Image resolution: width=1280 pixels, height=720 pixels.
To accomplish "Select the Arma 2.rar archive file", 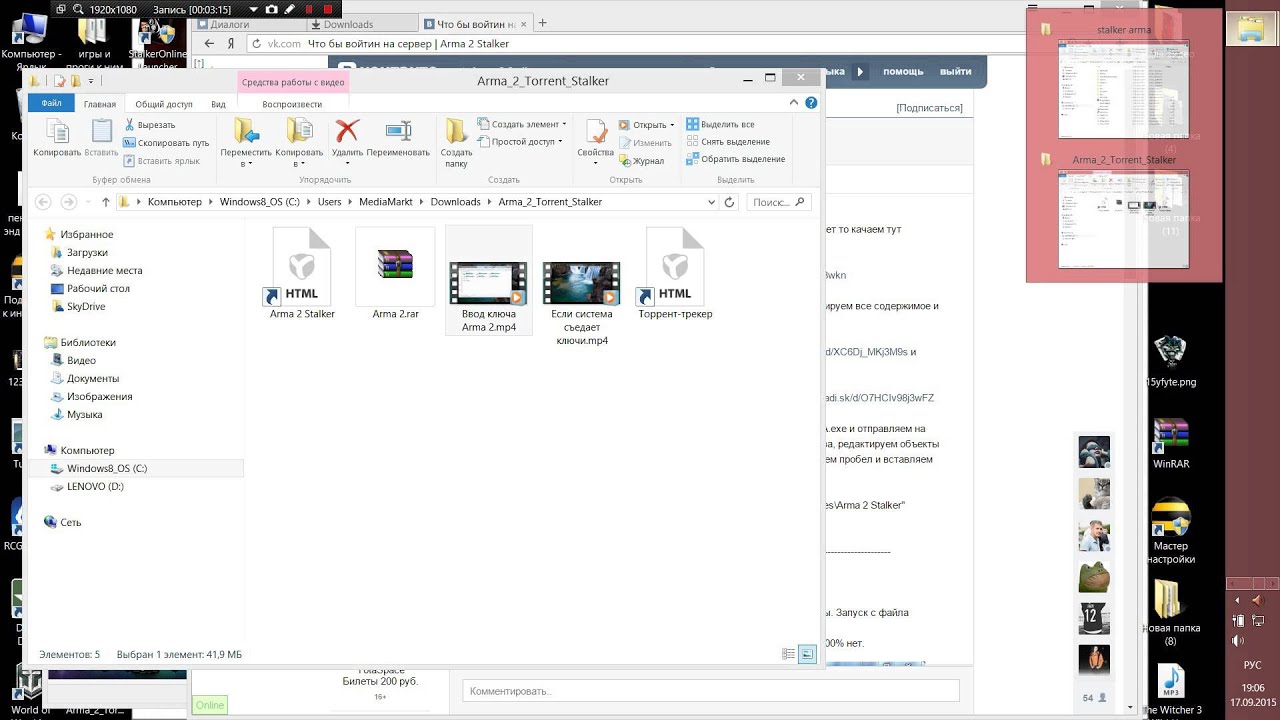I will pos(395,274).
